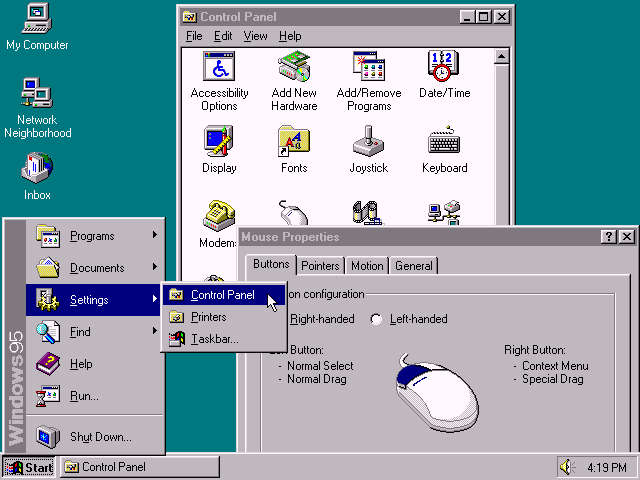Open the Fonts folder icon
The image size is (640, 480).
tap(294, 141)
